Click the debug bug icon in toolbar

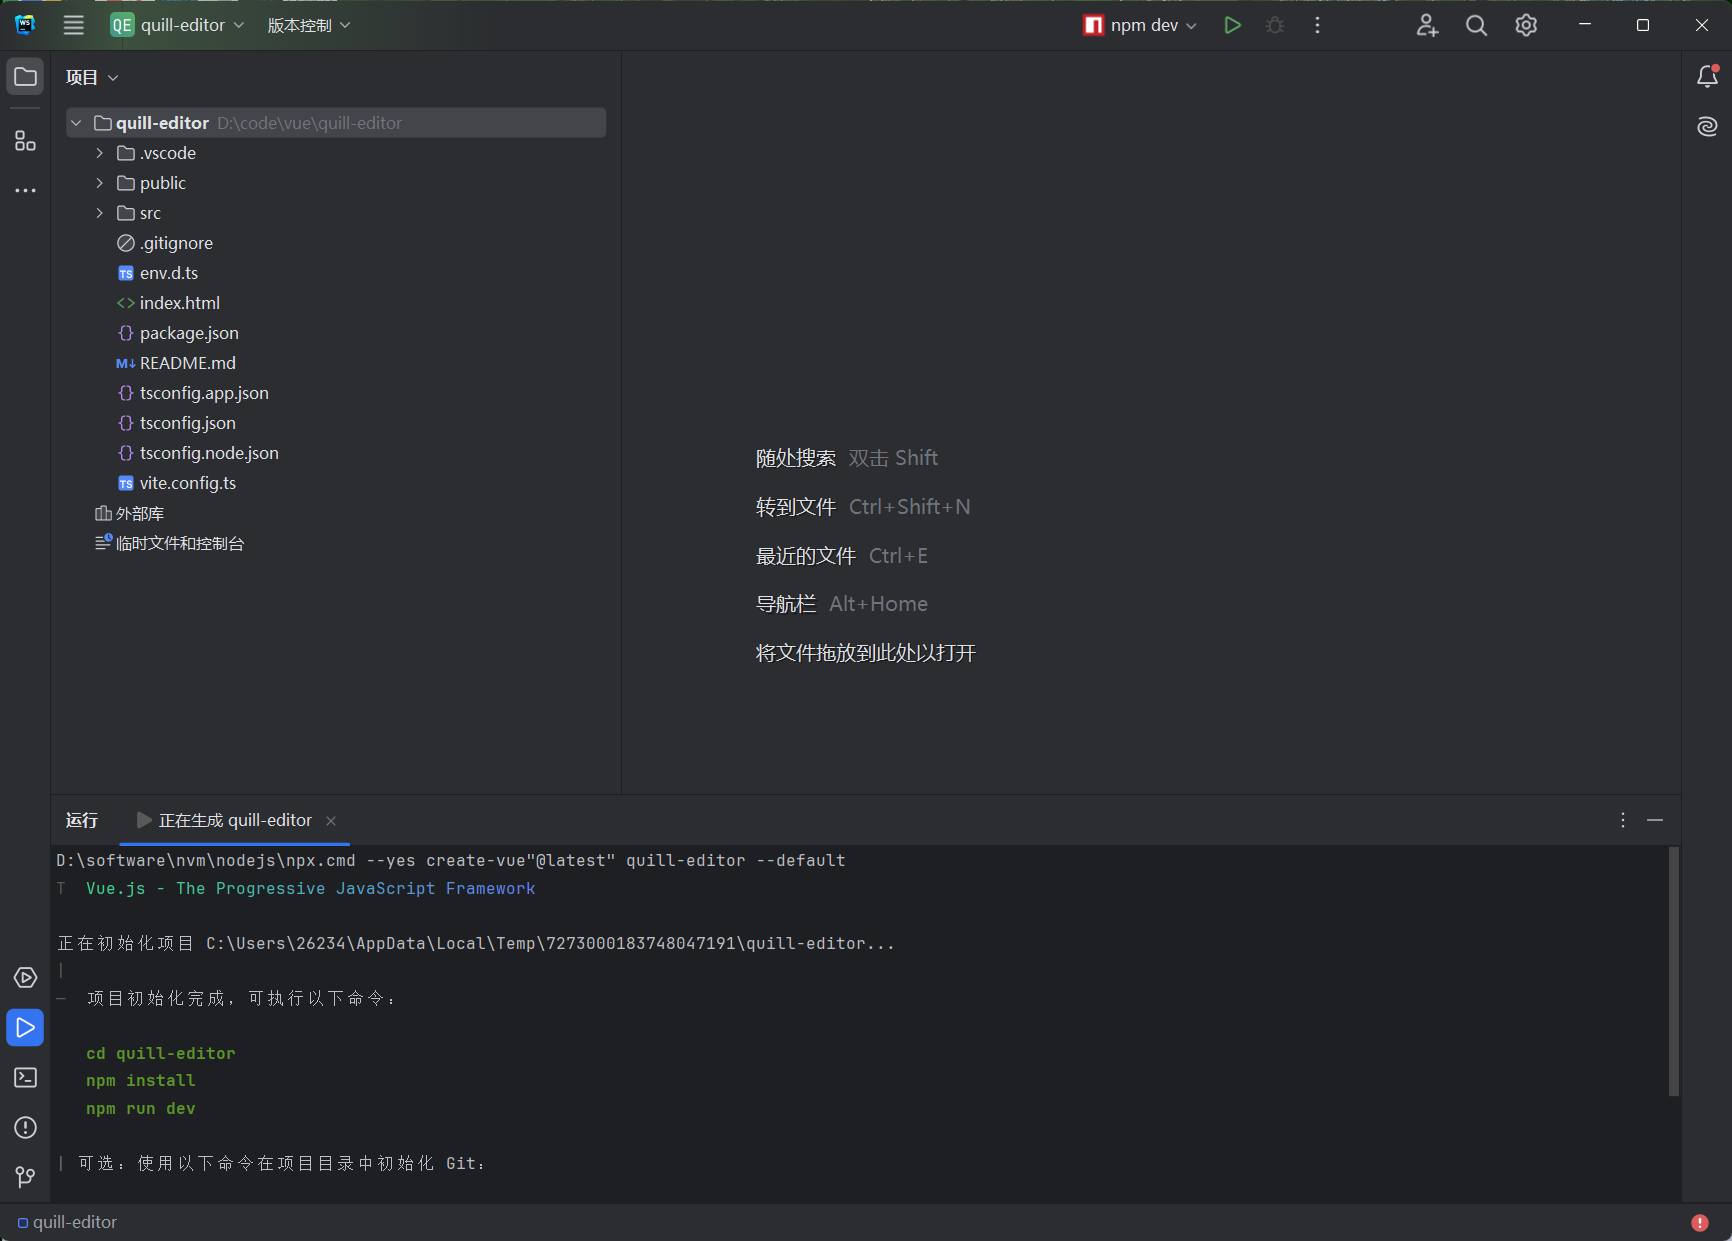pos(1275,25)
